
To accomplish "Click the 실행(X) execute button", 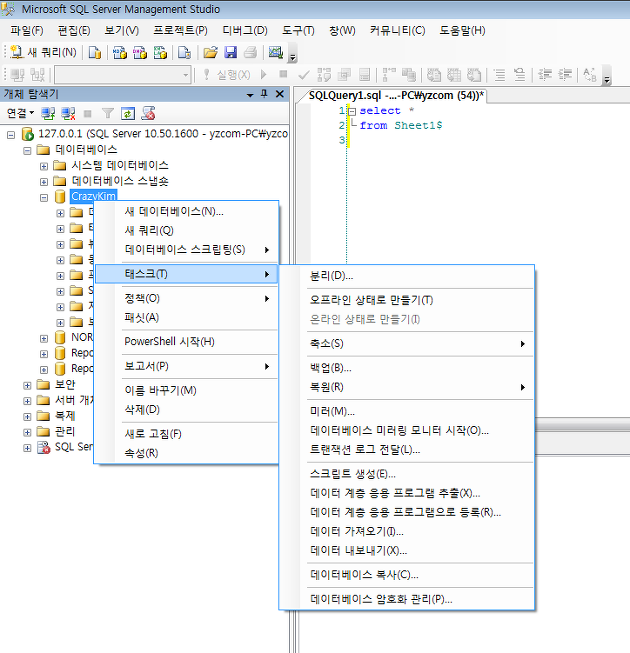I will coord(227,75).
